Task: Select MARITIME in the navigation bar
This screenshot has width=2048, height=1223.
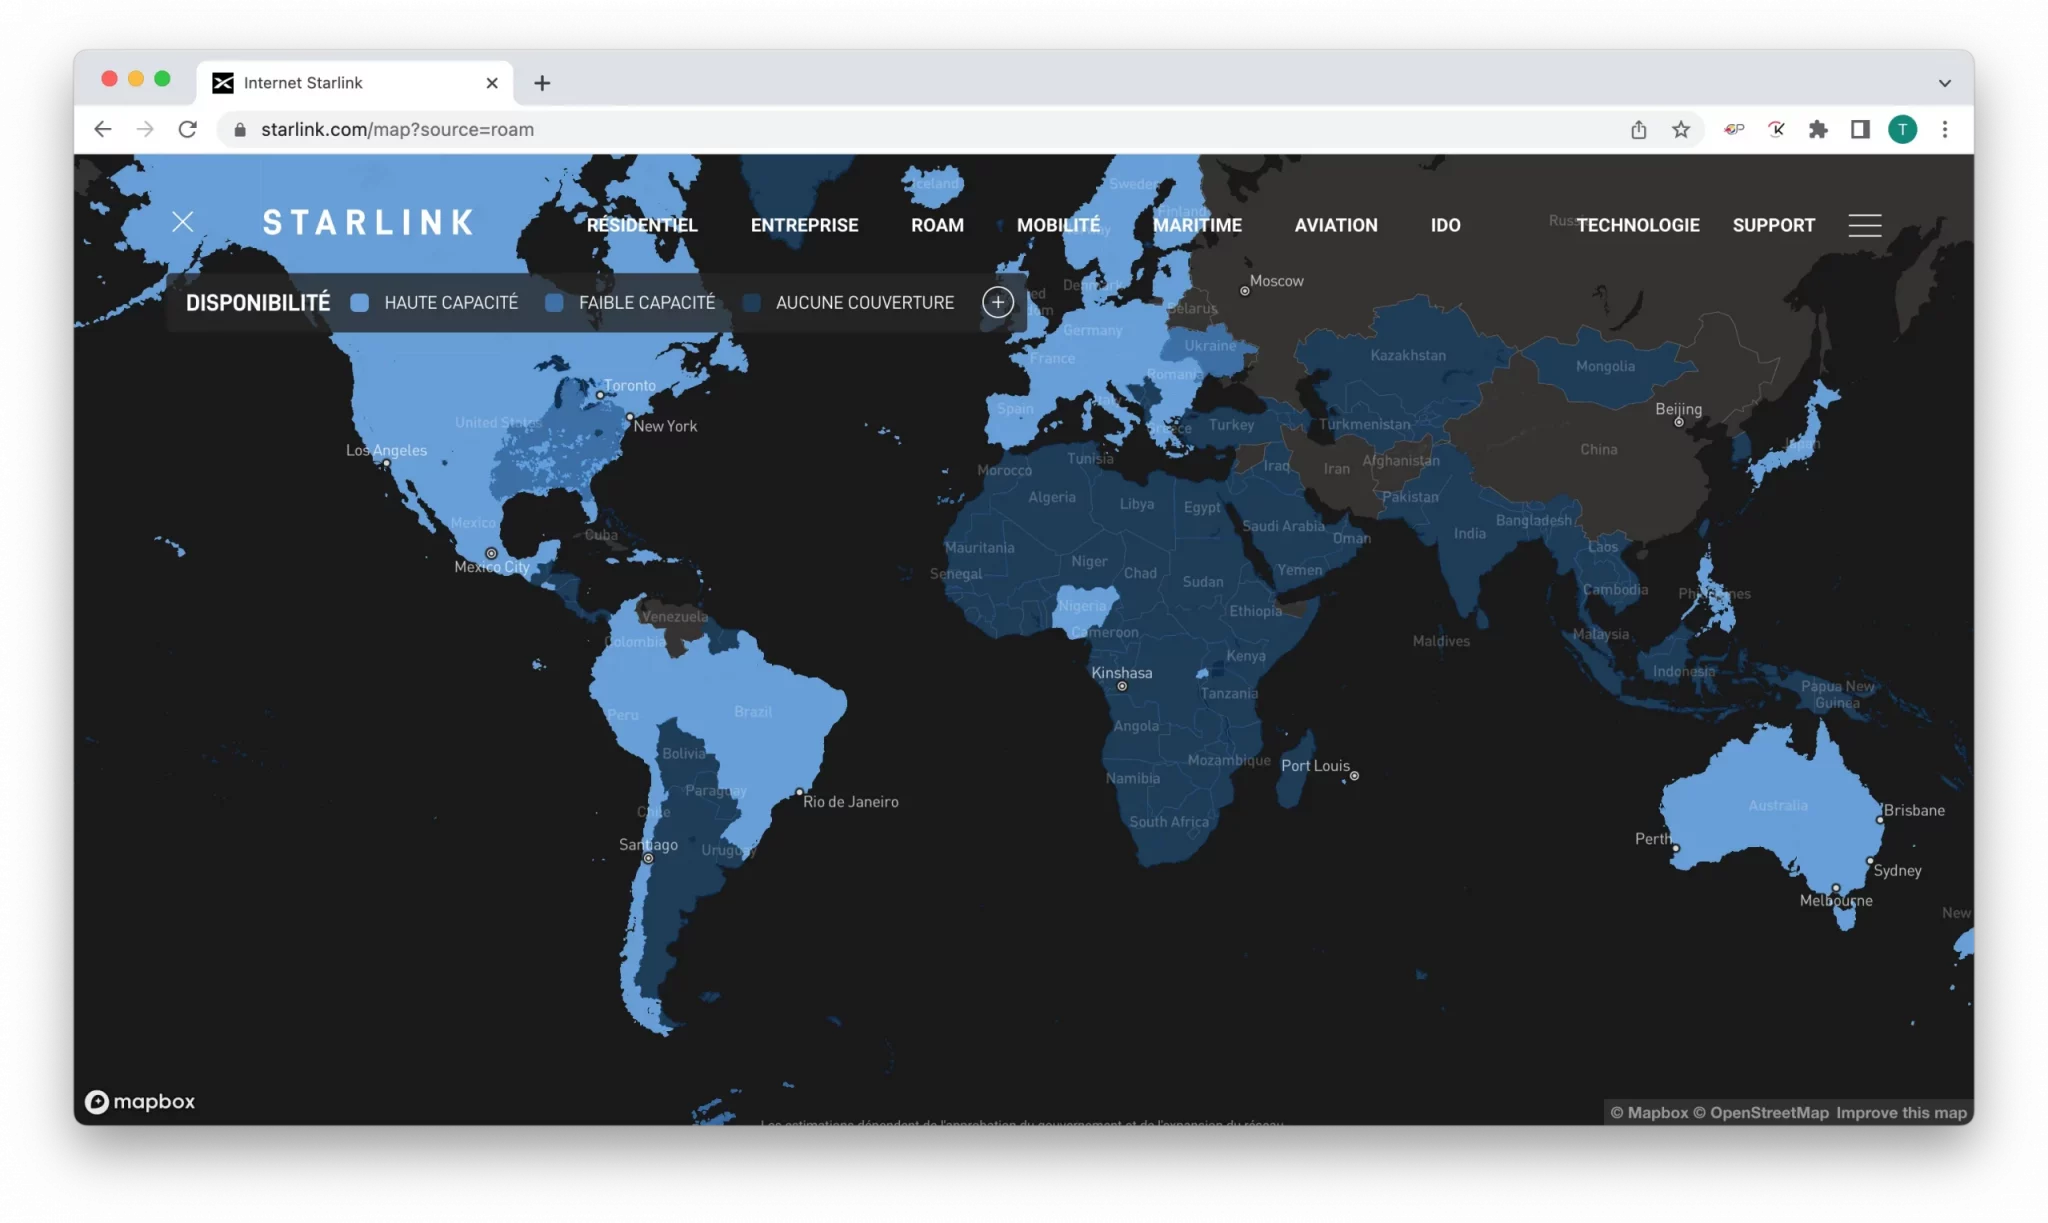Action: tap(1197, 225)
